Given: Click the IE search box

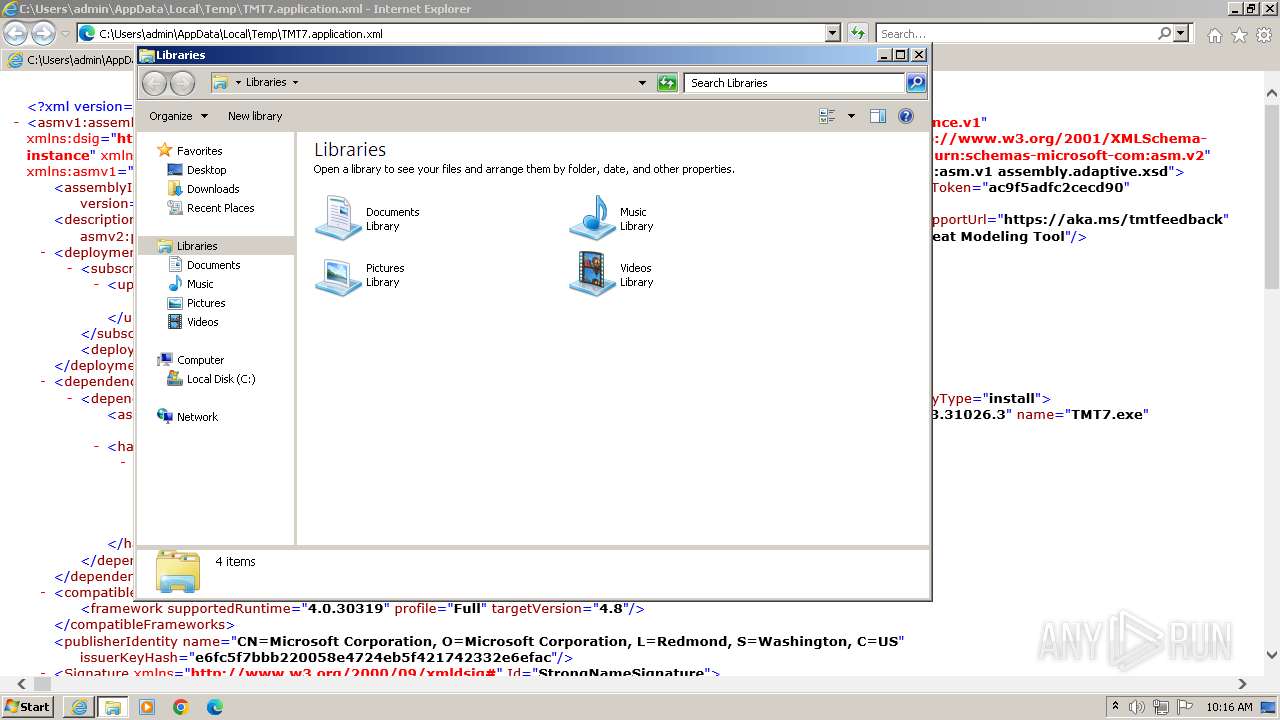Looking at the screenshot, I should 1016,34.
